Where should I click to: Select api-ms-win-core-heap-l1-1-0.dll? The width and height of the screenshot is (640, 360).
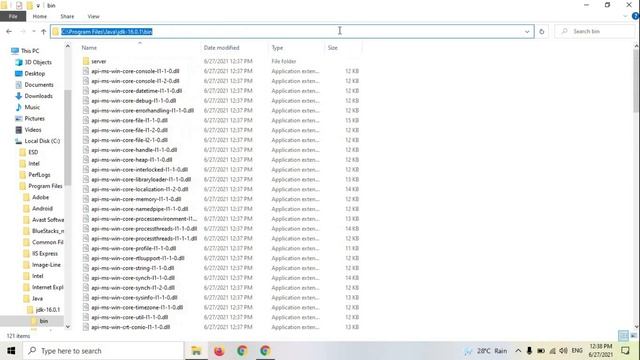click(x=131, y=160)
